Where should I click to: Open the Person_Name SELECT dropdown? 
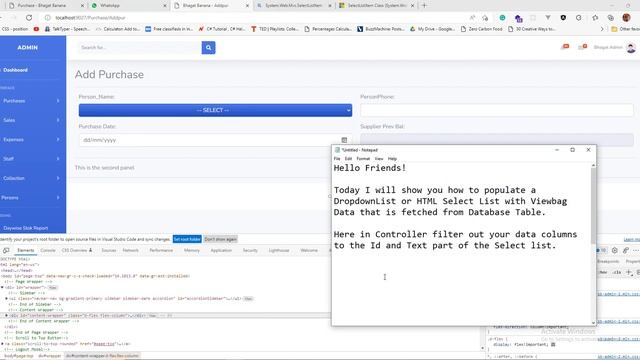click(x=215, y=110)
